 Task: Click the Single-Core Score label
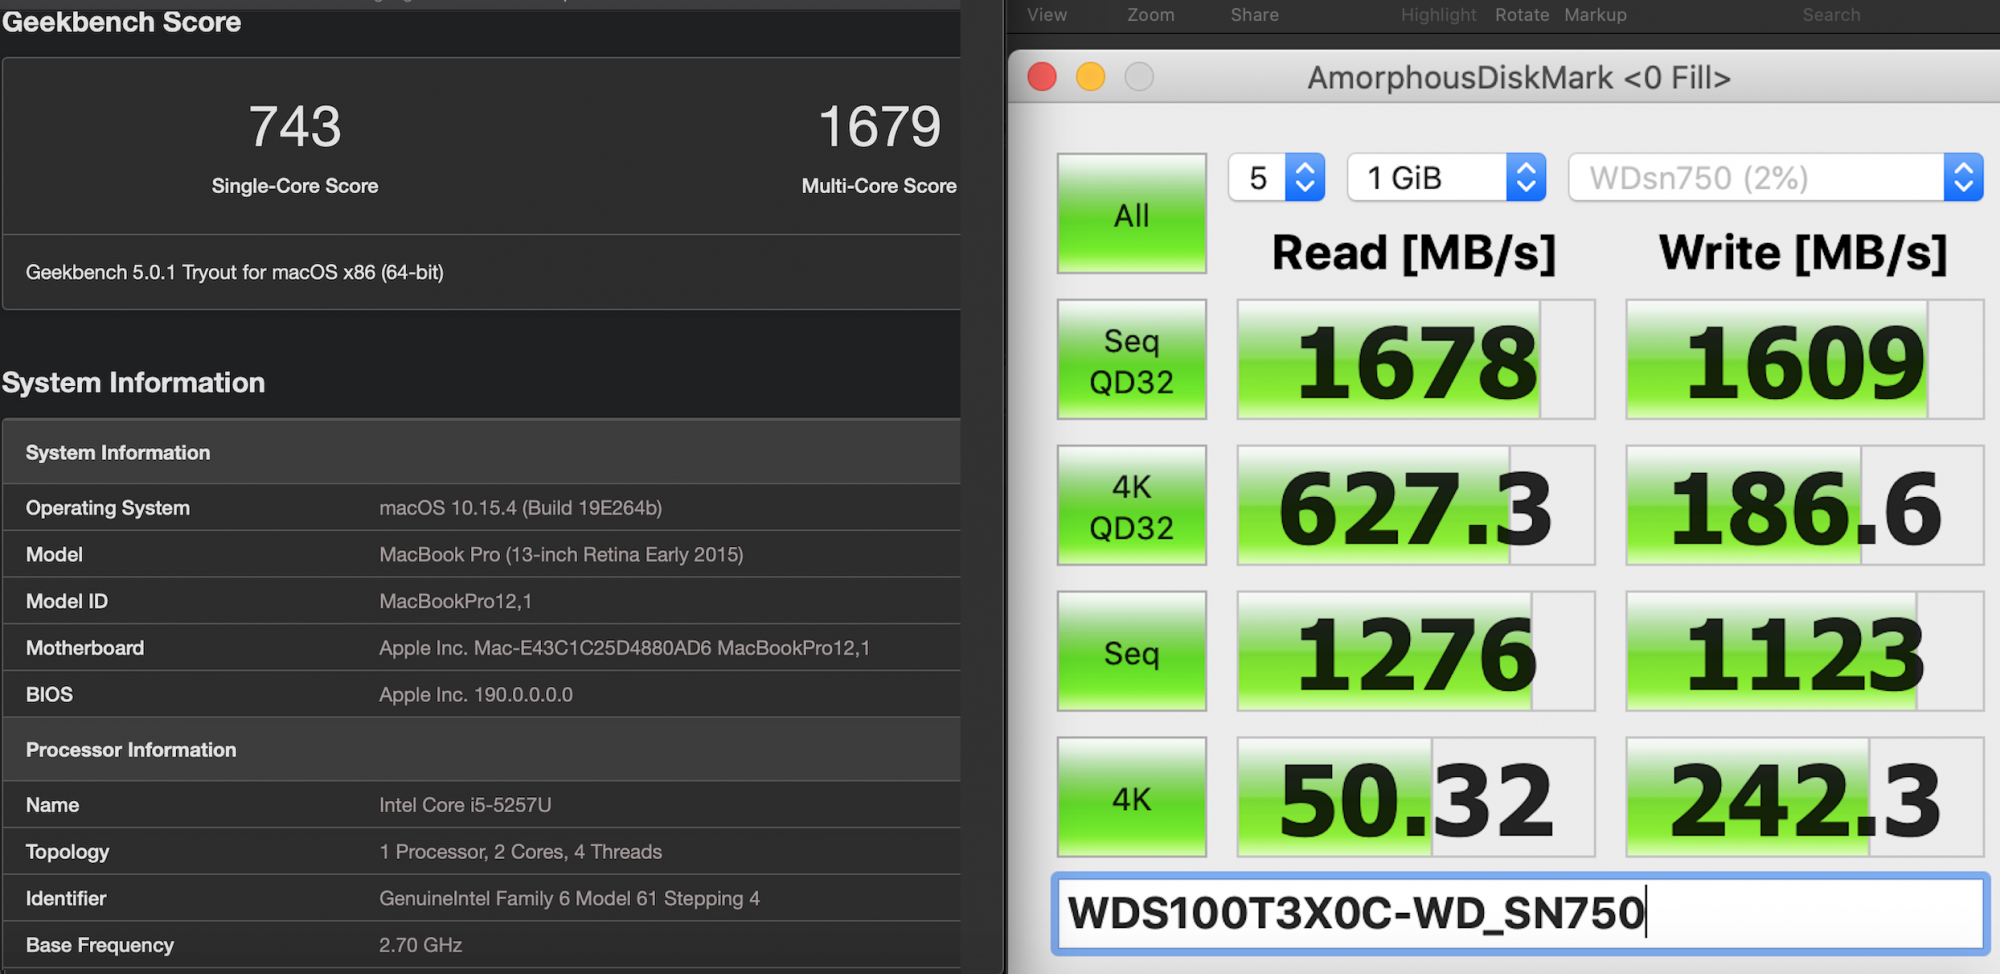click(295, 186)
